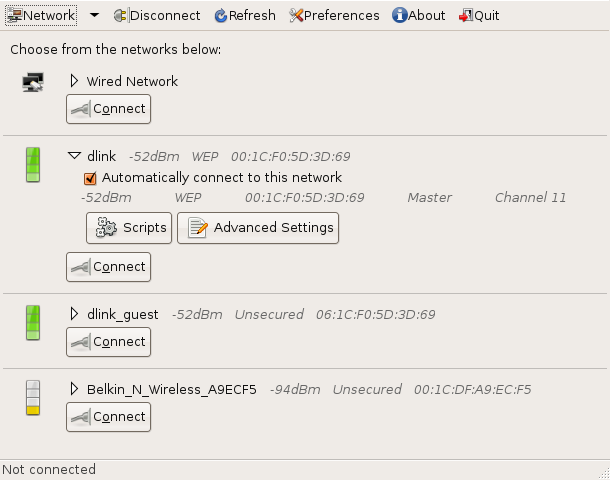This screenshot has height=480, width=610.
Task: Click the Disconnect toolbar icon
Action: (121, 16)
